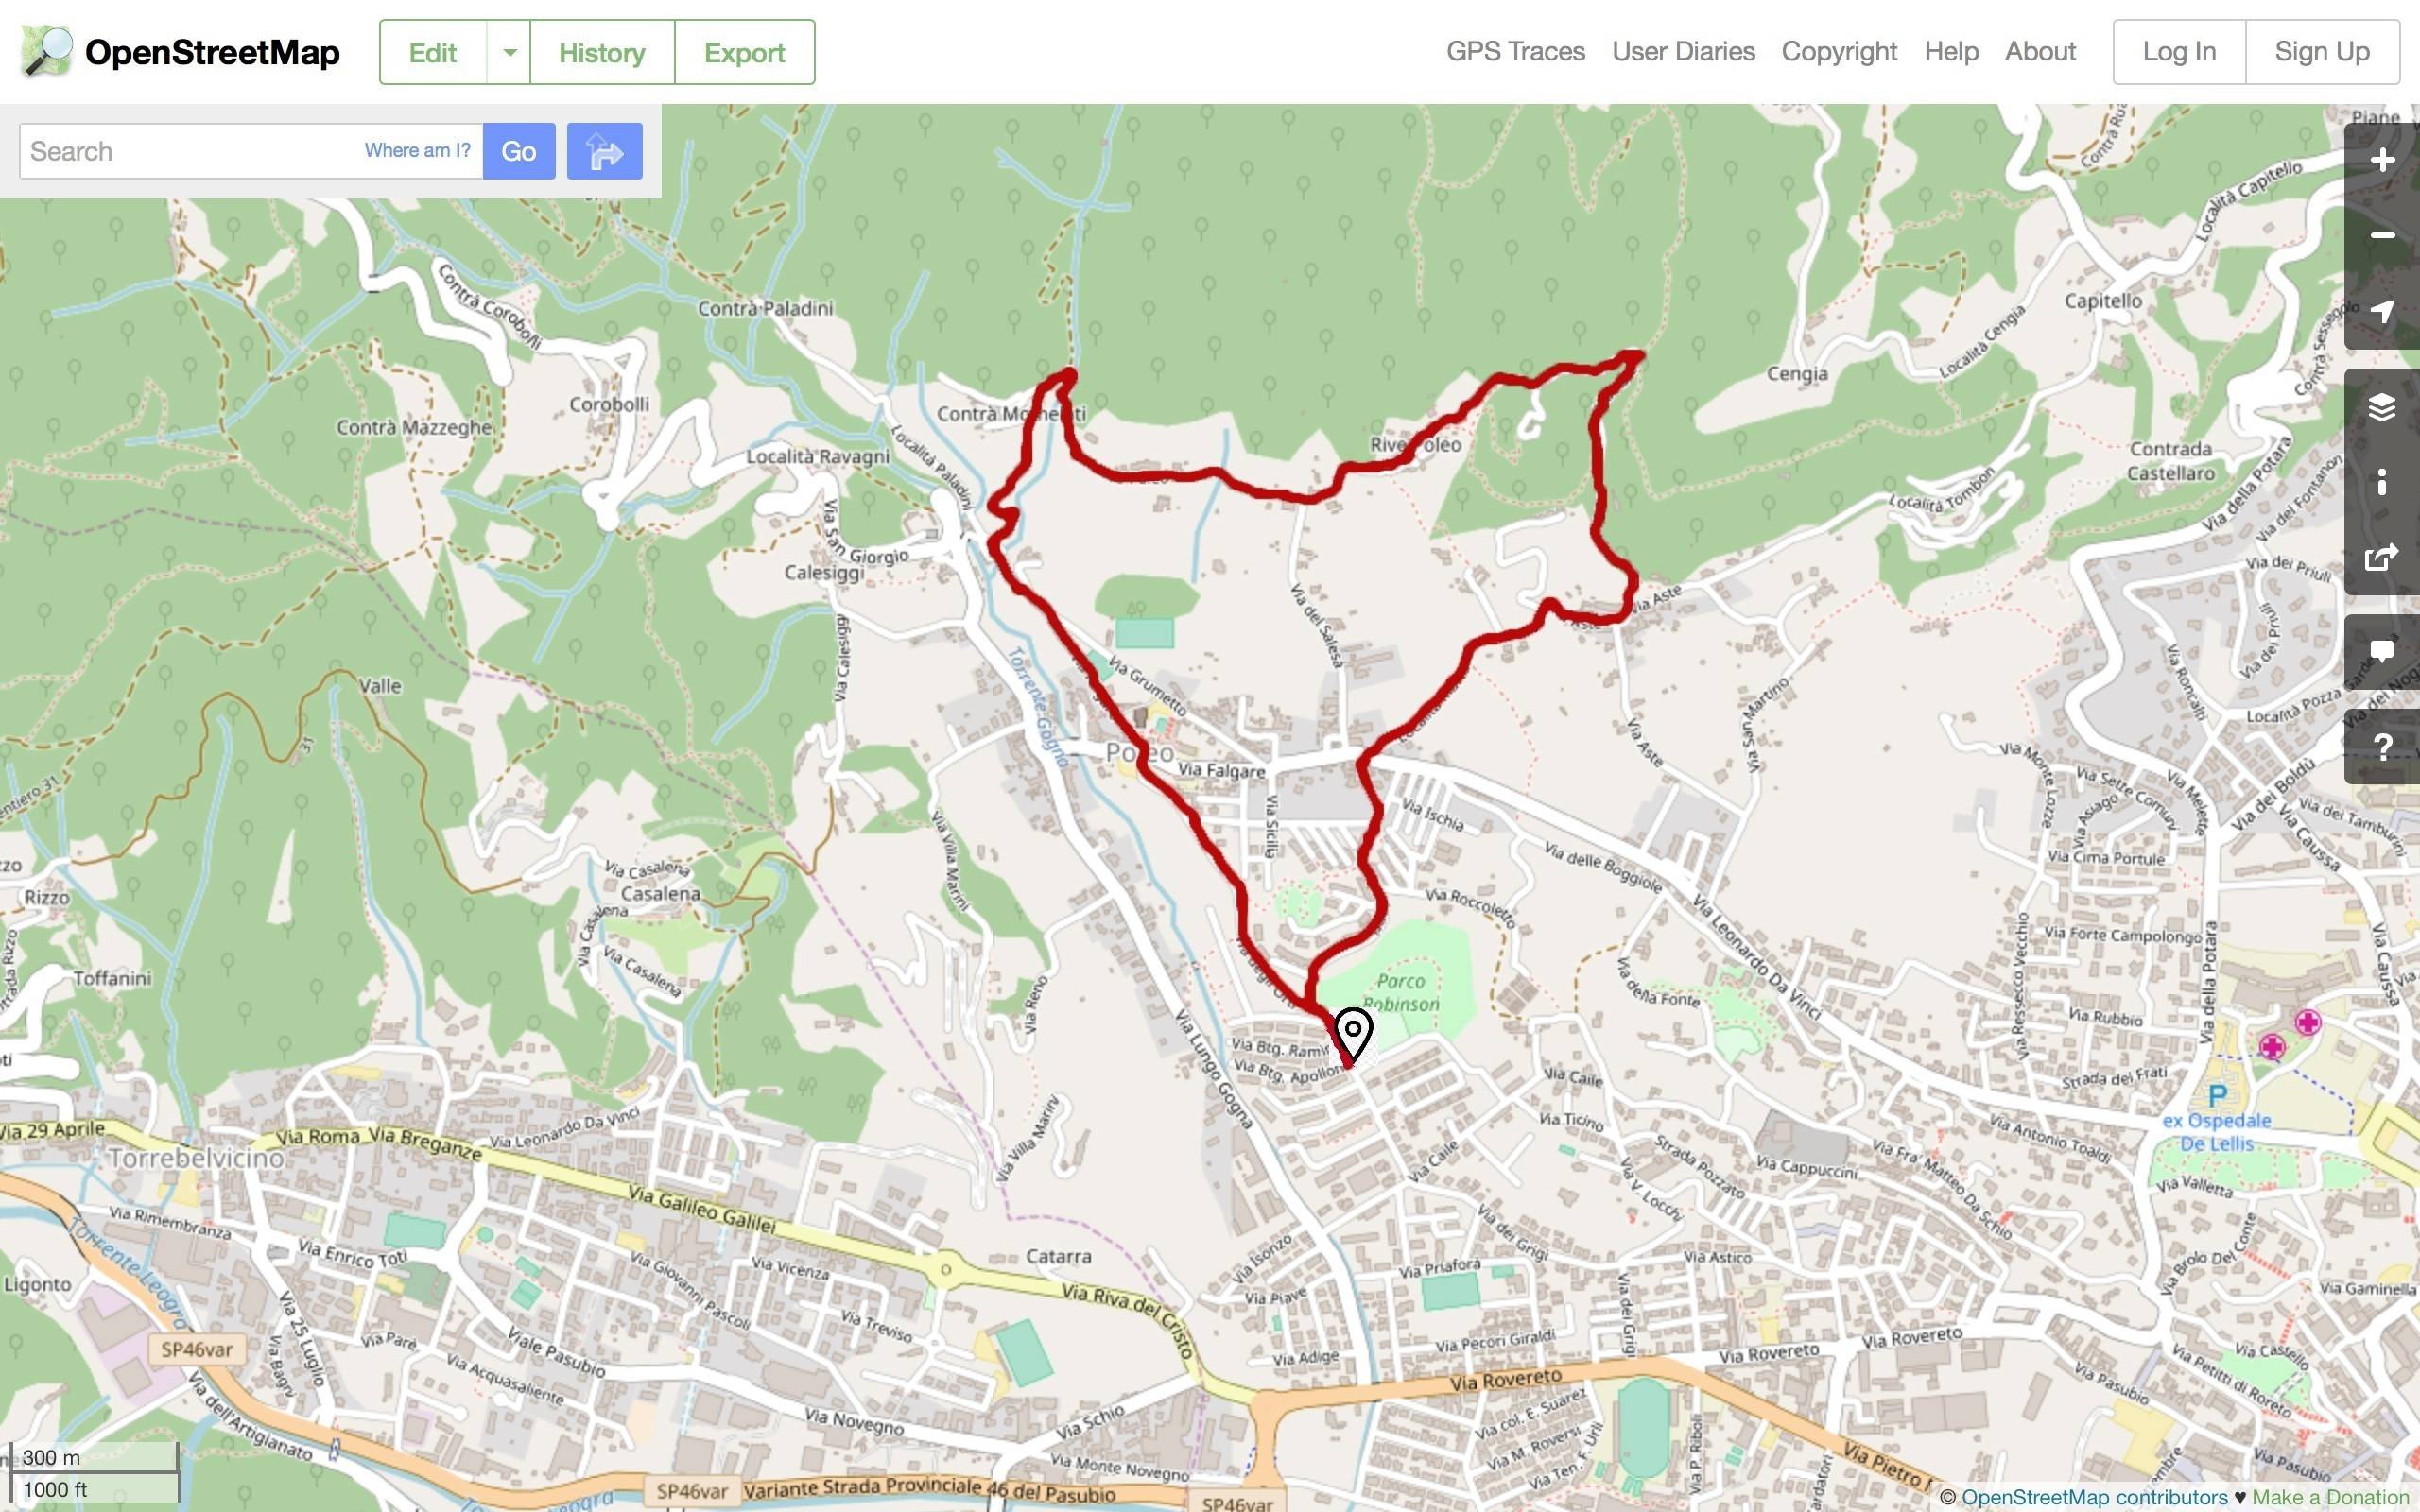2420x1512 pixels.
Task: Click the Go search button
Action: 519,152
